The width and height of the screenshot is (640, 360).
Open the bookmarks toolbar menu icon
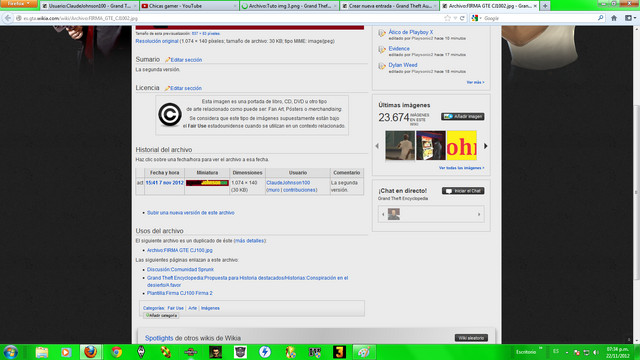pos(630,18)
